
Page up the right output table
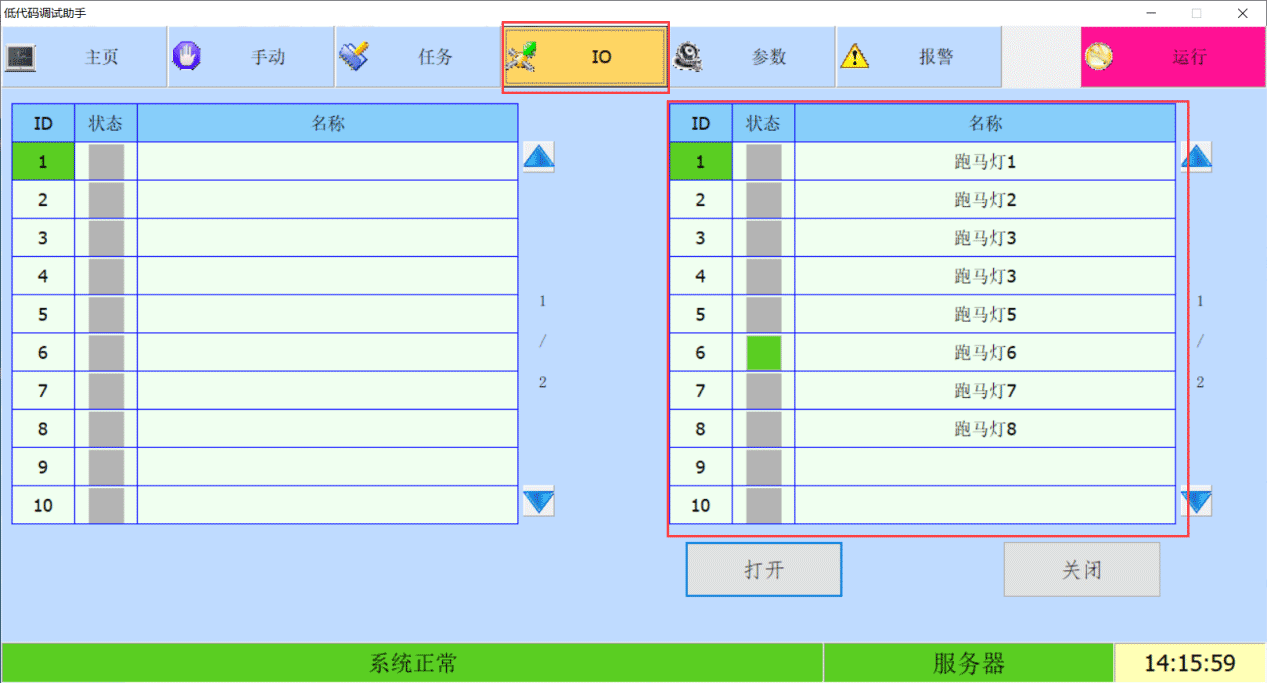coord(1196,157)
